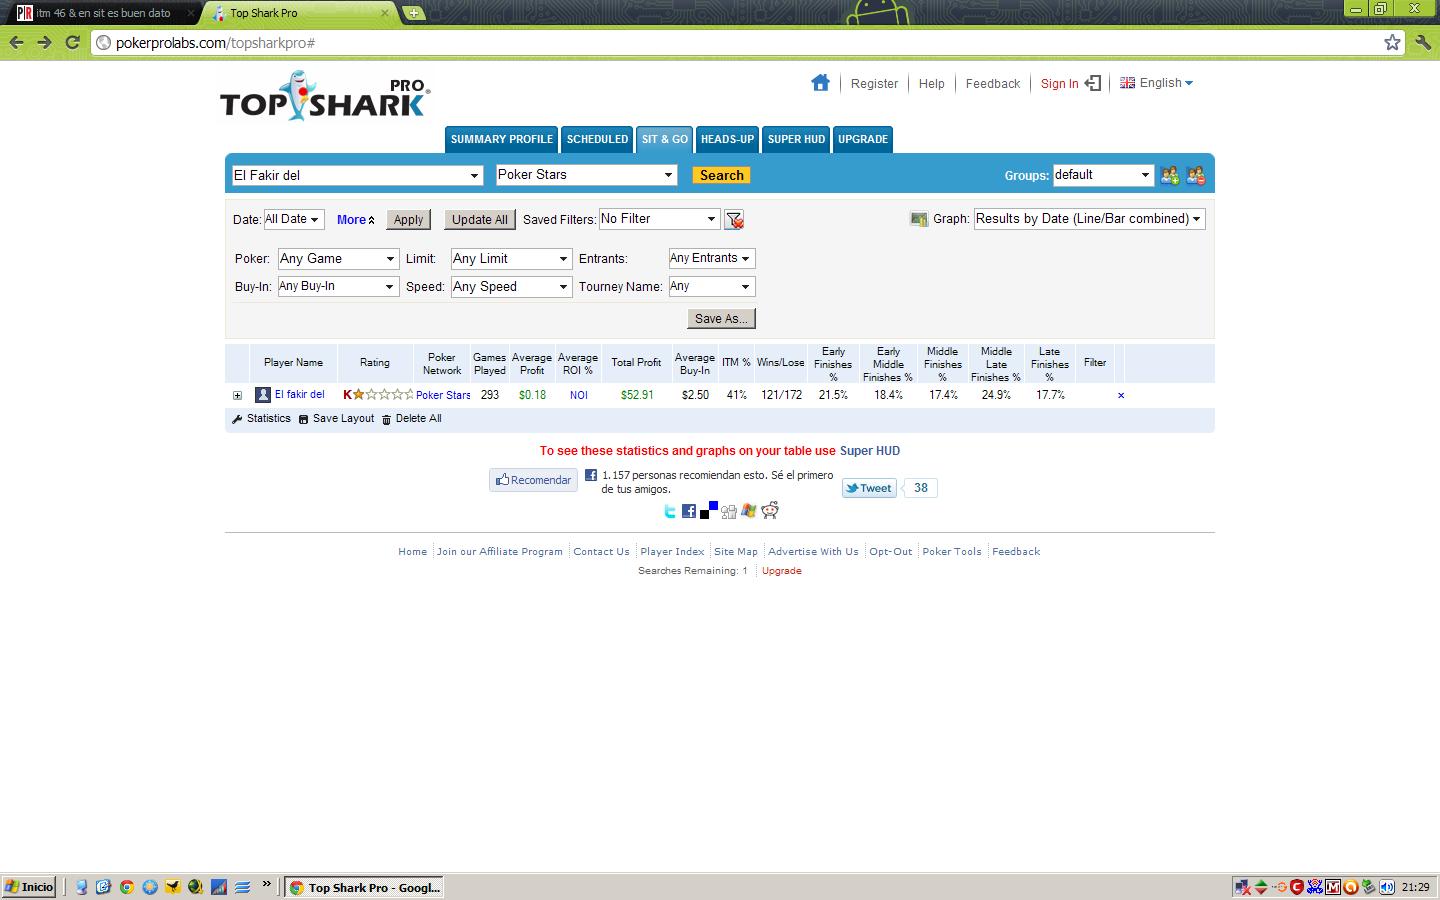Switch to the Sit & Go tab
This screenshot has height=900, width=1440.
click(x=665, y=139)
